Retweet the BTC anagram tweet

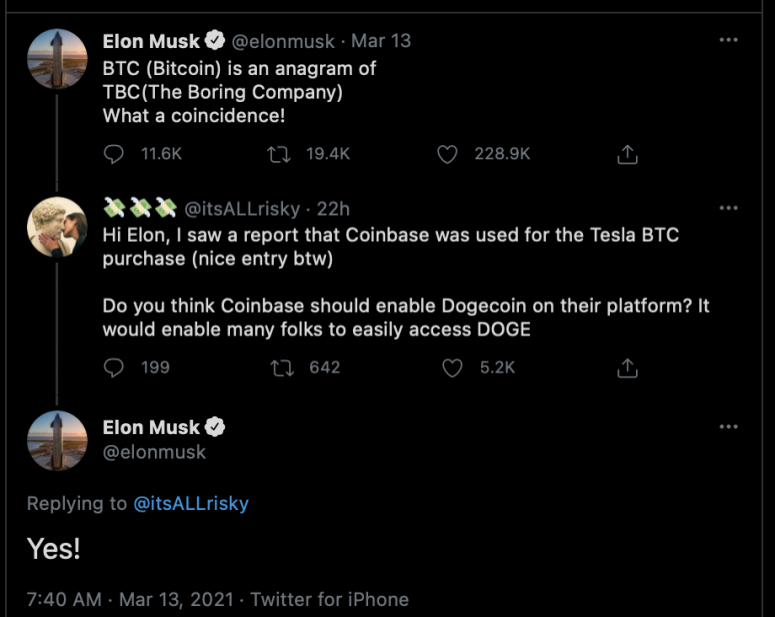click(281, 154)
